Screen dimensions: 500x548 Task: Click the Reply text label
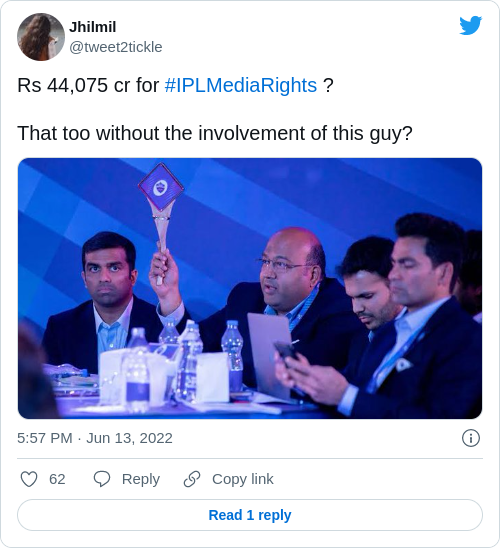point(141,479)
